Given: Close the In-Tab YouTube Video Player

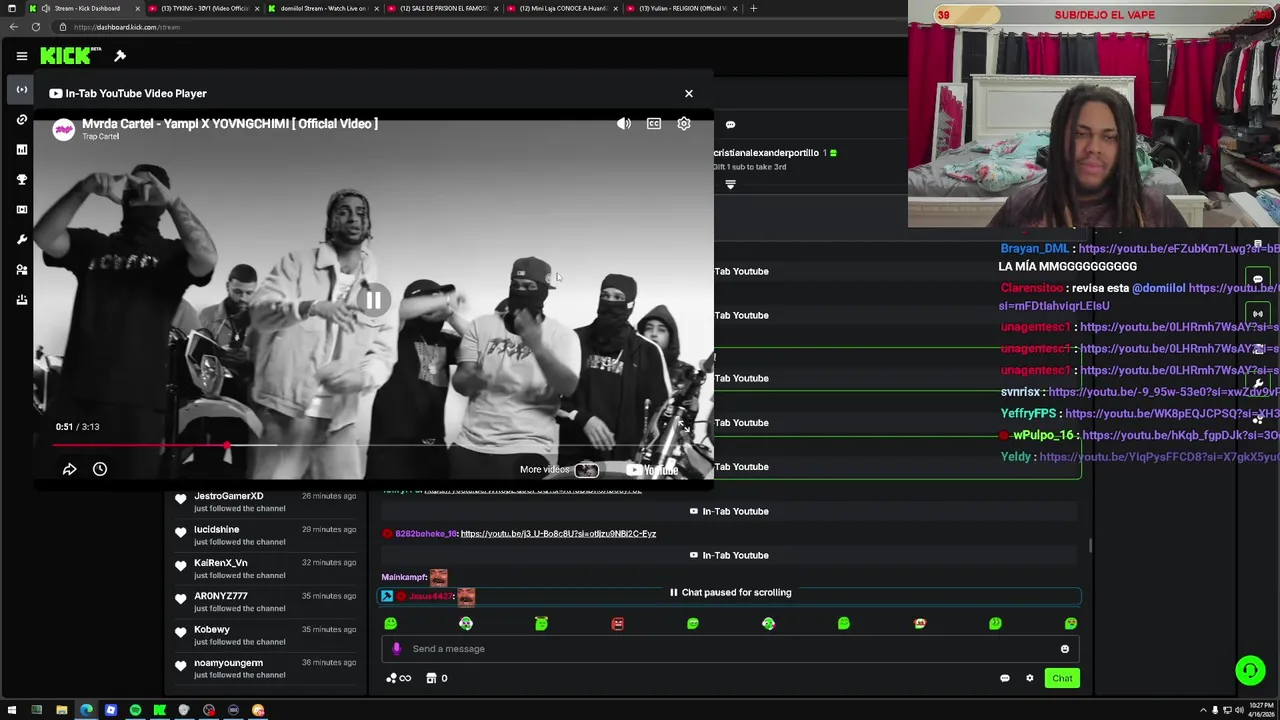Looking at the screenshot, I should (688, 93).
